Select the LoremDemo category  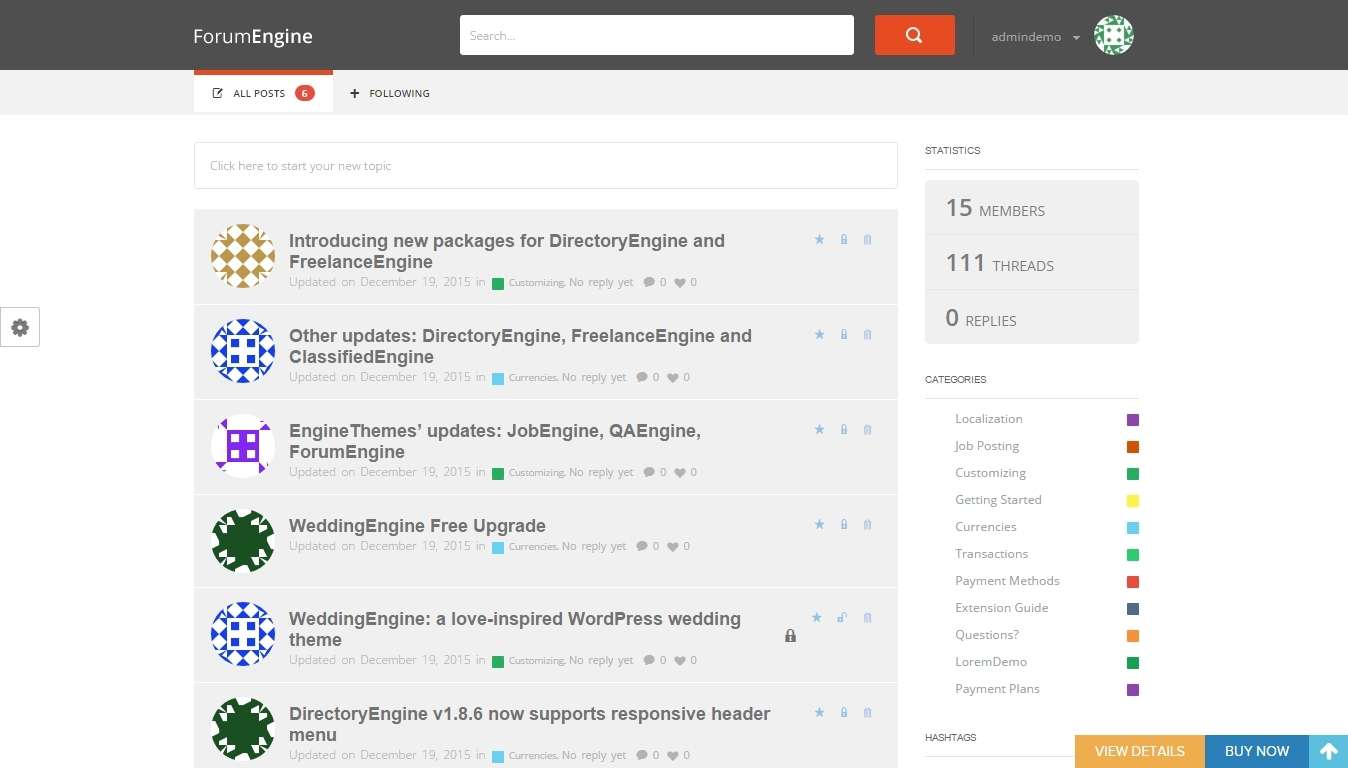pyautogui.click(x=991, y=662)
